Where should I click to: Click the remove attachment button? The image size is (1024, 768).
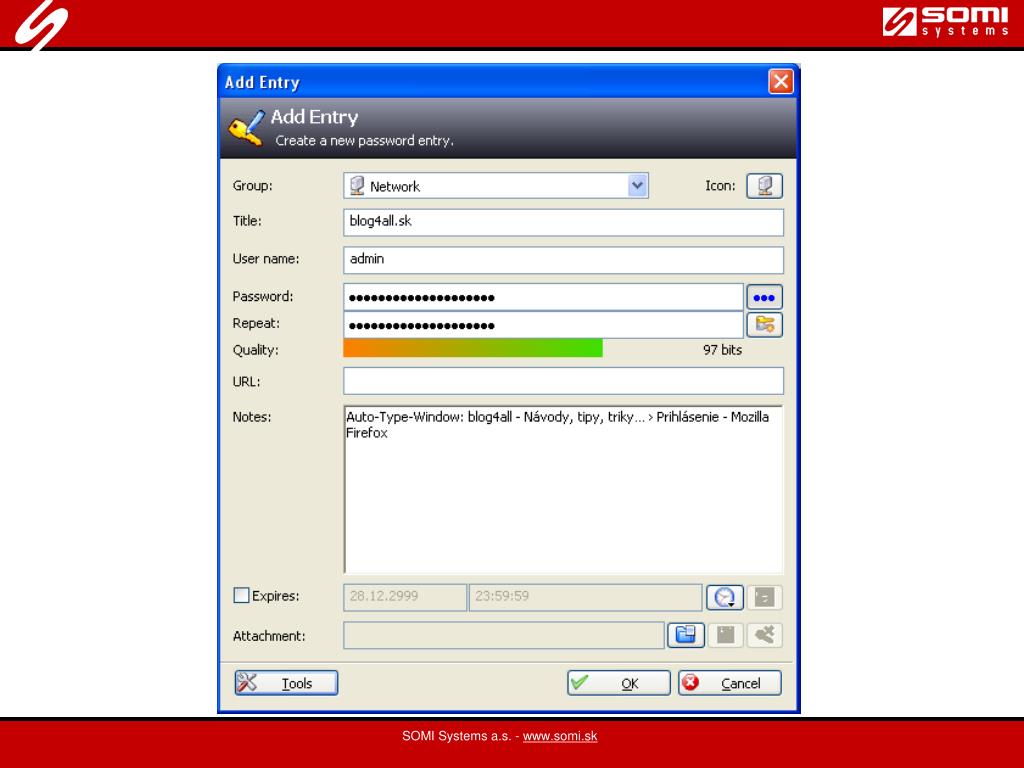point(764,635)
